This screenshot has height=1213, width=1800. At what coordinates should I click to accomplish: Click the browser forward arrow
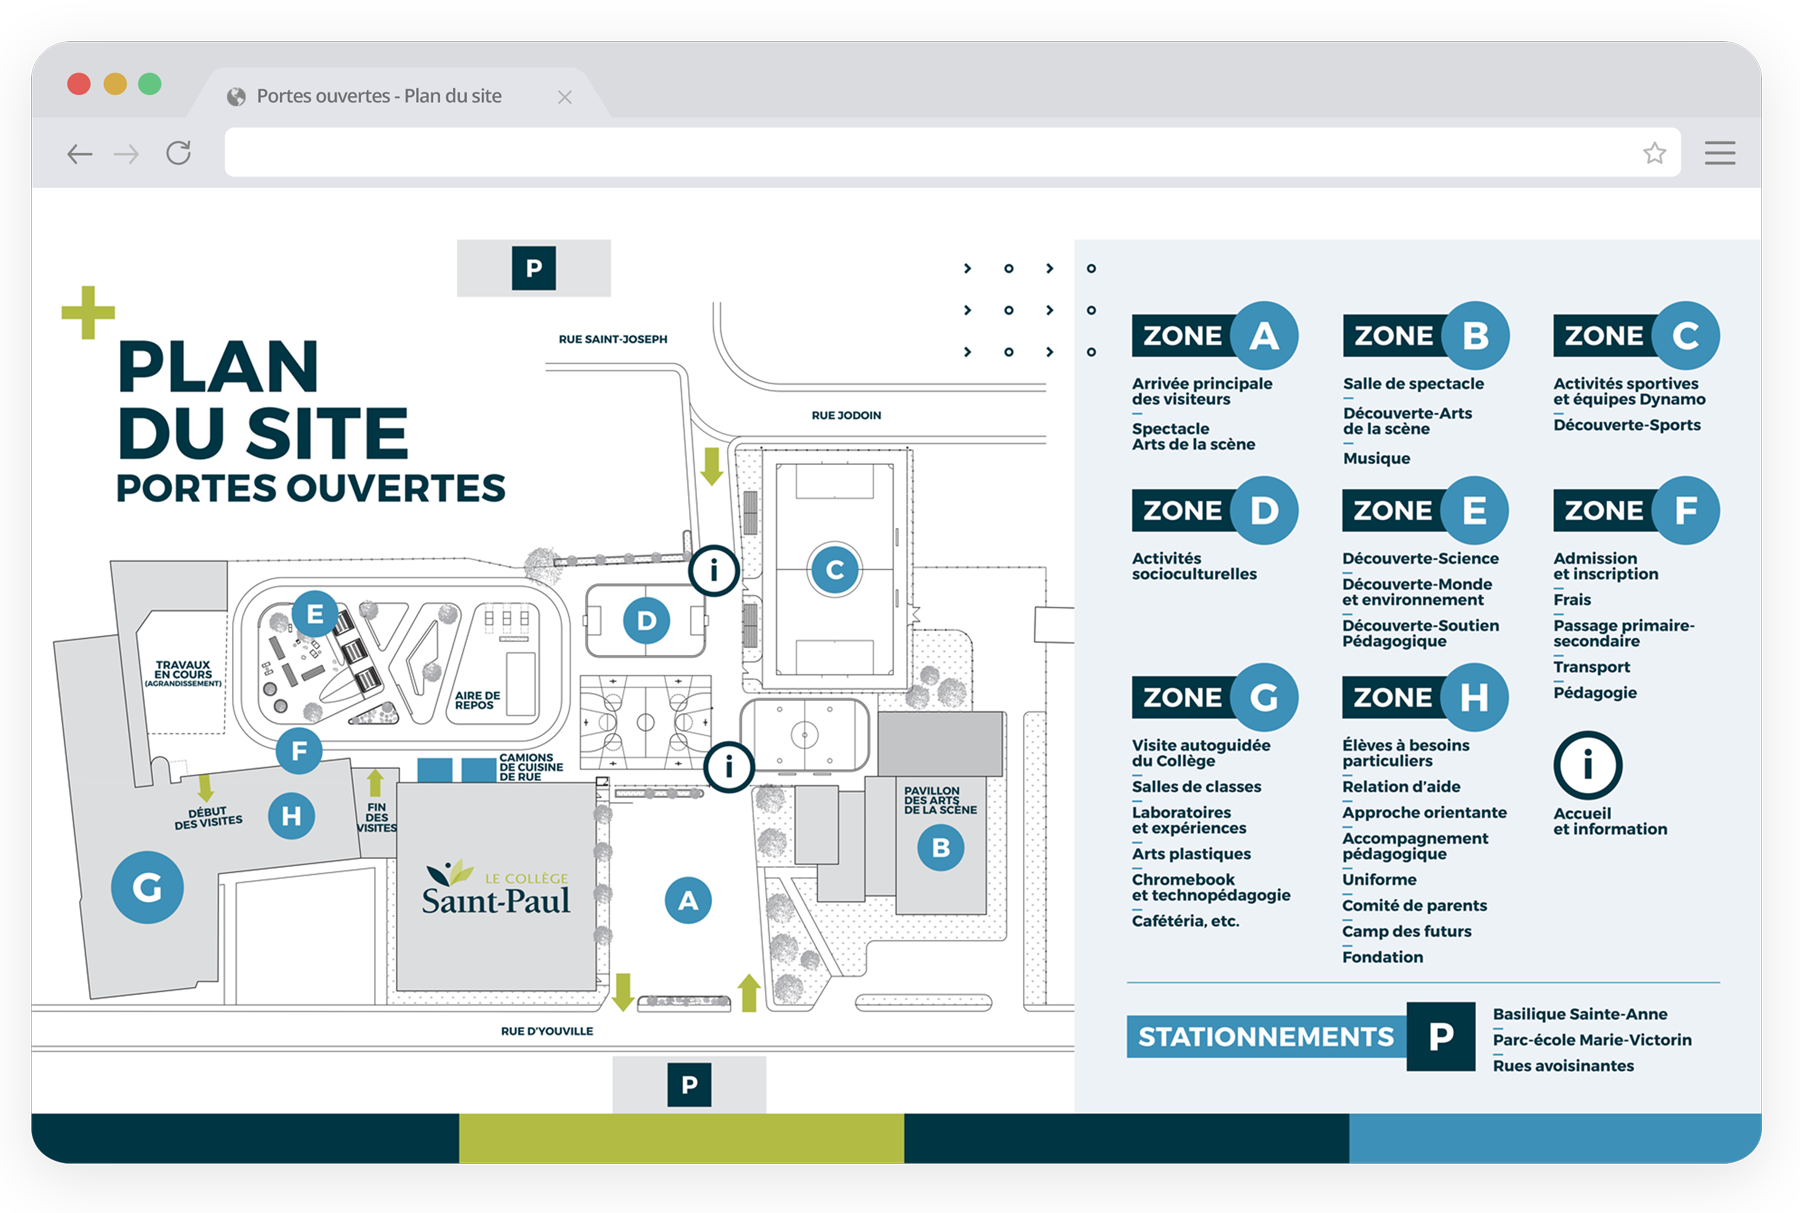pos(126,153)
